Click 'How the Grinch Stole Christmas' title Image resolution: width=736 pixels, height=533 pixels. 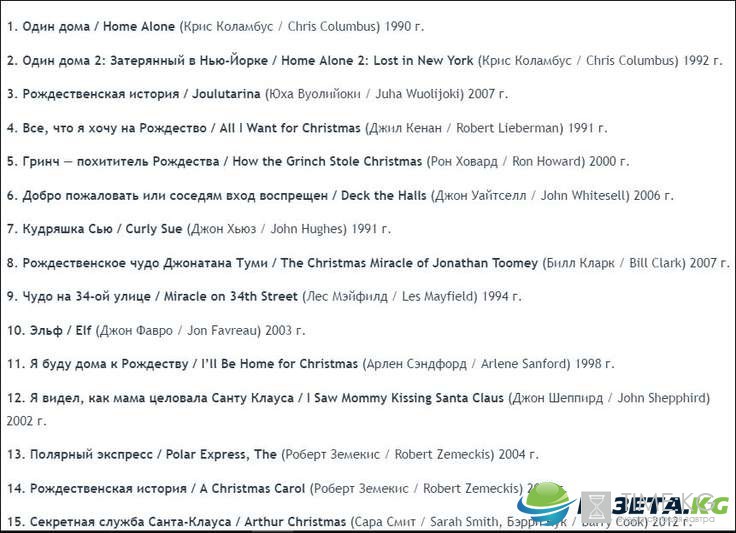[x=327, y=161]
